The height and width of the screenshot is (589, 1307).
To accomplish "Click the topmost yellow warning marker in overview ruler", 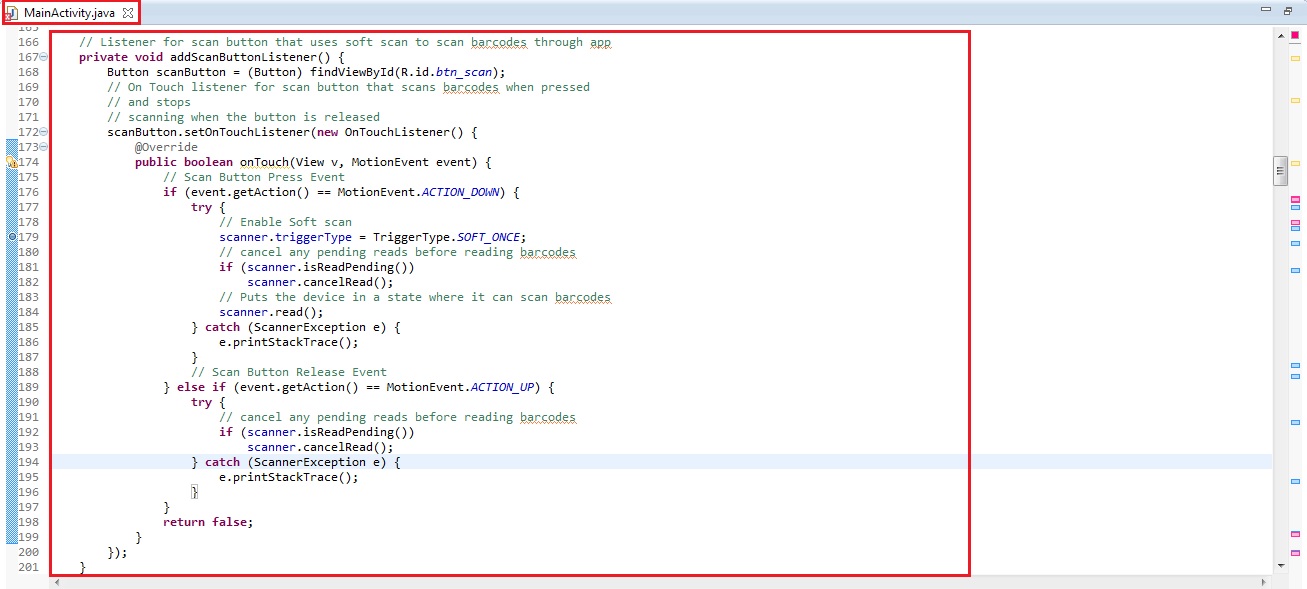I will pyautogui.click(x=1295, y=59).
